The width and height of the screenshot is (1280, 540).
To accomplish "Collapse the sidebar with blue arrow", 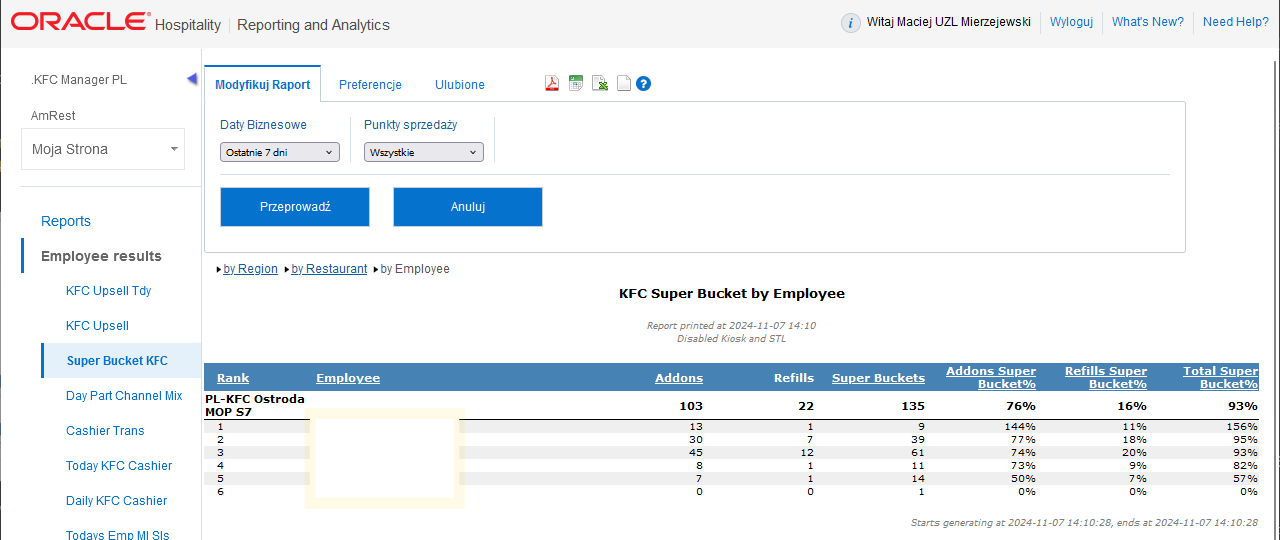I will [192, 79].
